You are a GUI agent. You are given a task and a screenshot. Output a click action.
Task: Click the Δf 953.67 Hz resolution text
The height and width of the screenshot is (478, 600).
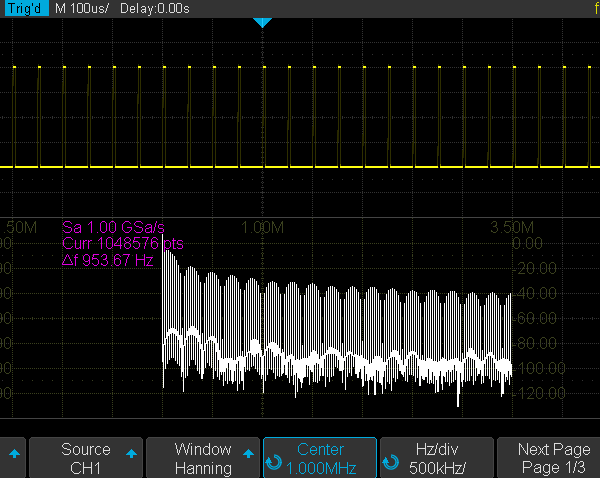pyautogui.click(x=107, y=259)
